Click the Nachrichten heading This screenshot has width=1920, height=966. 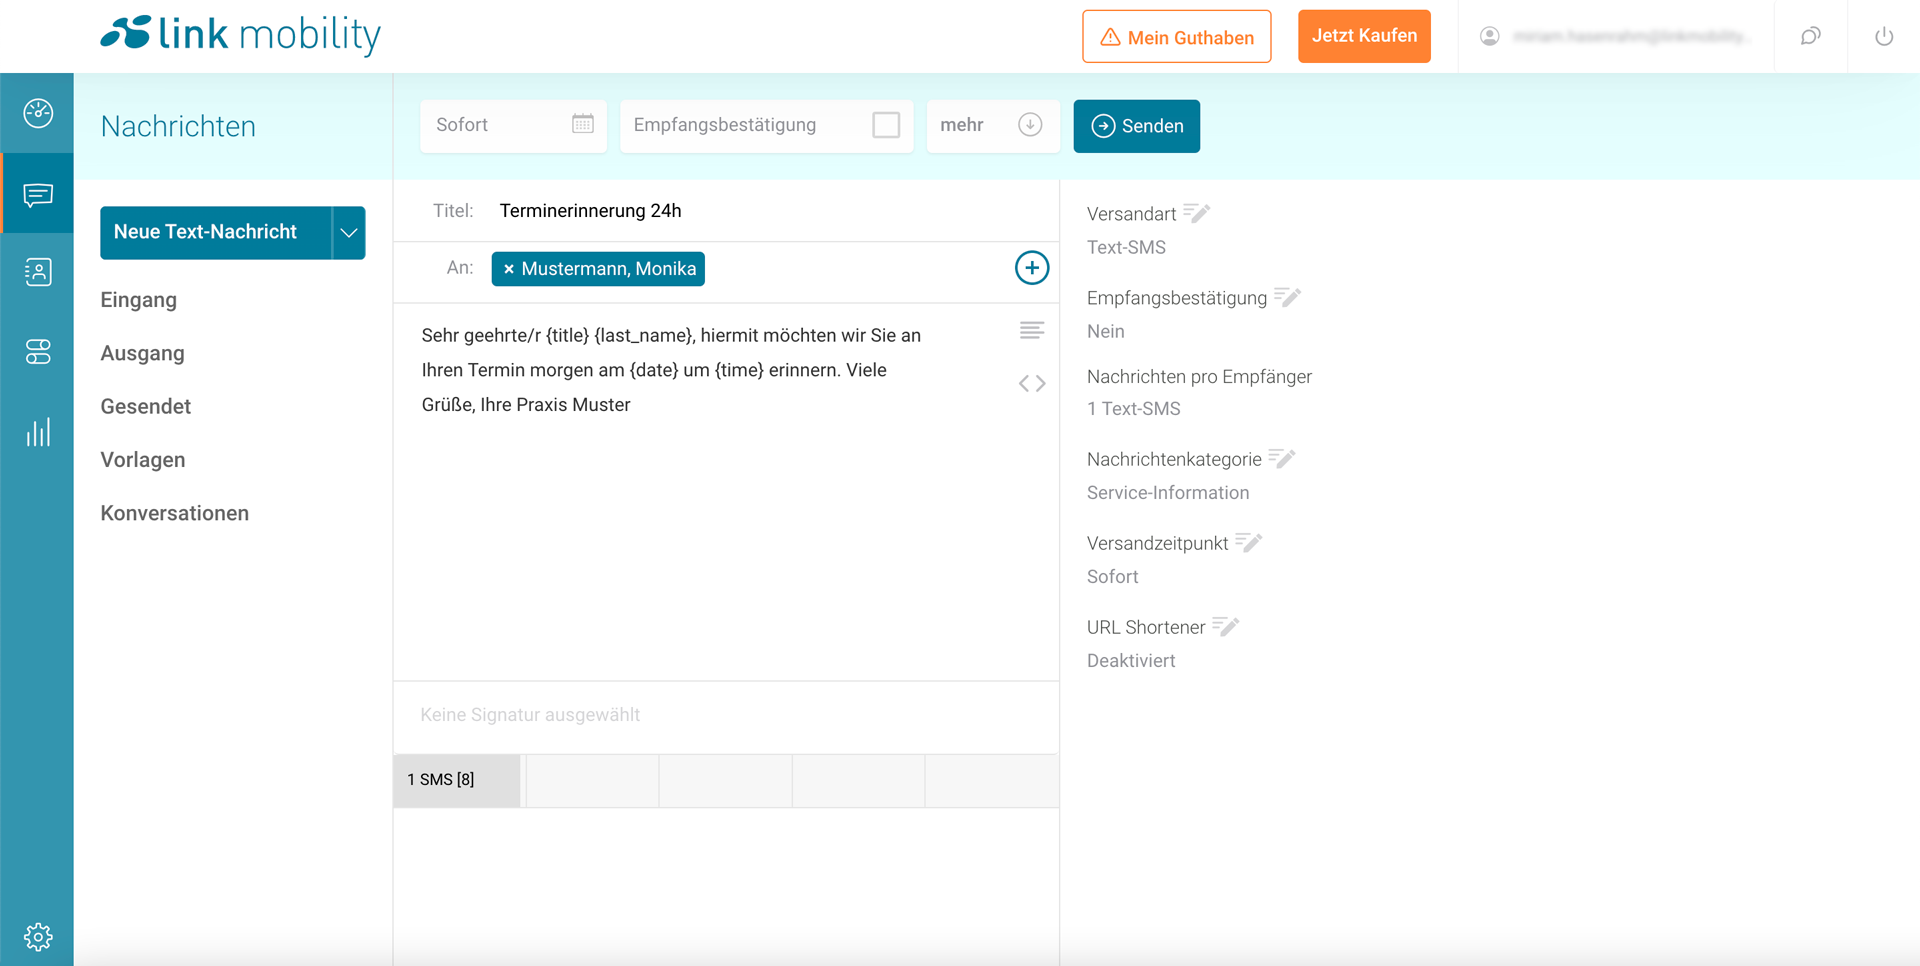click(x=178, y=126)
